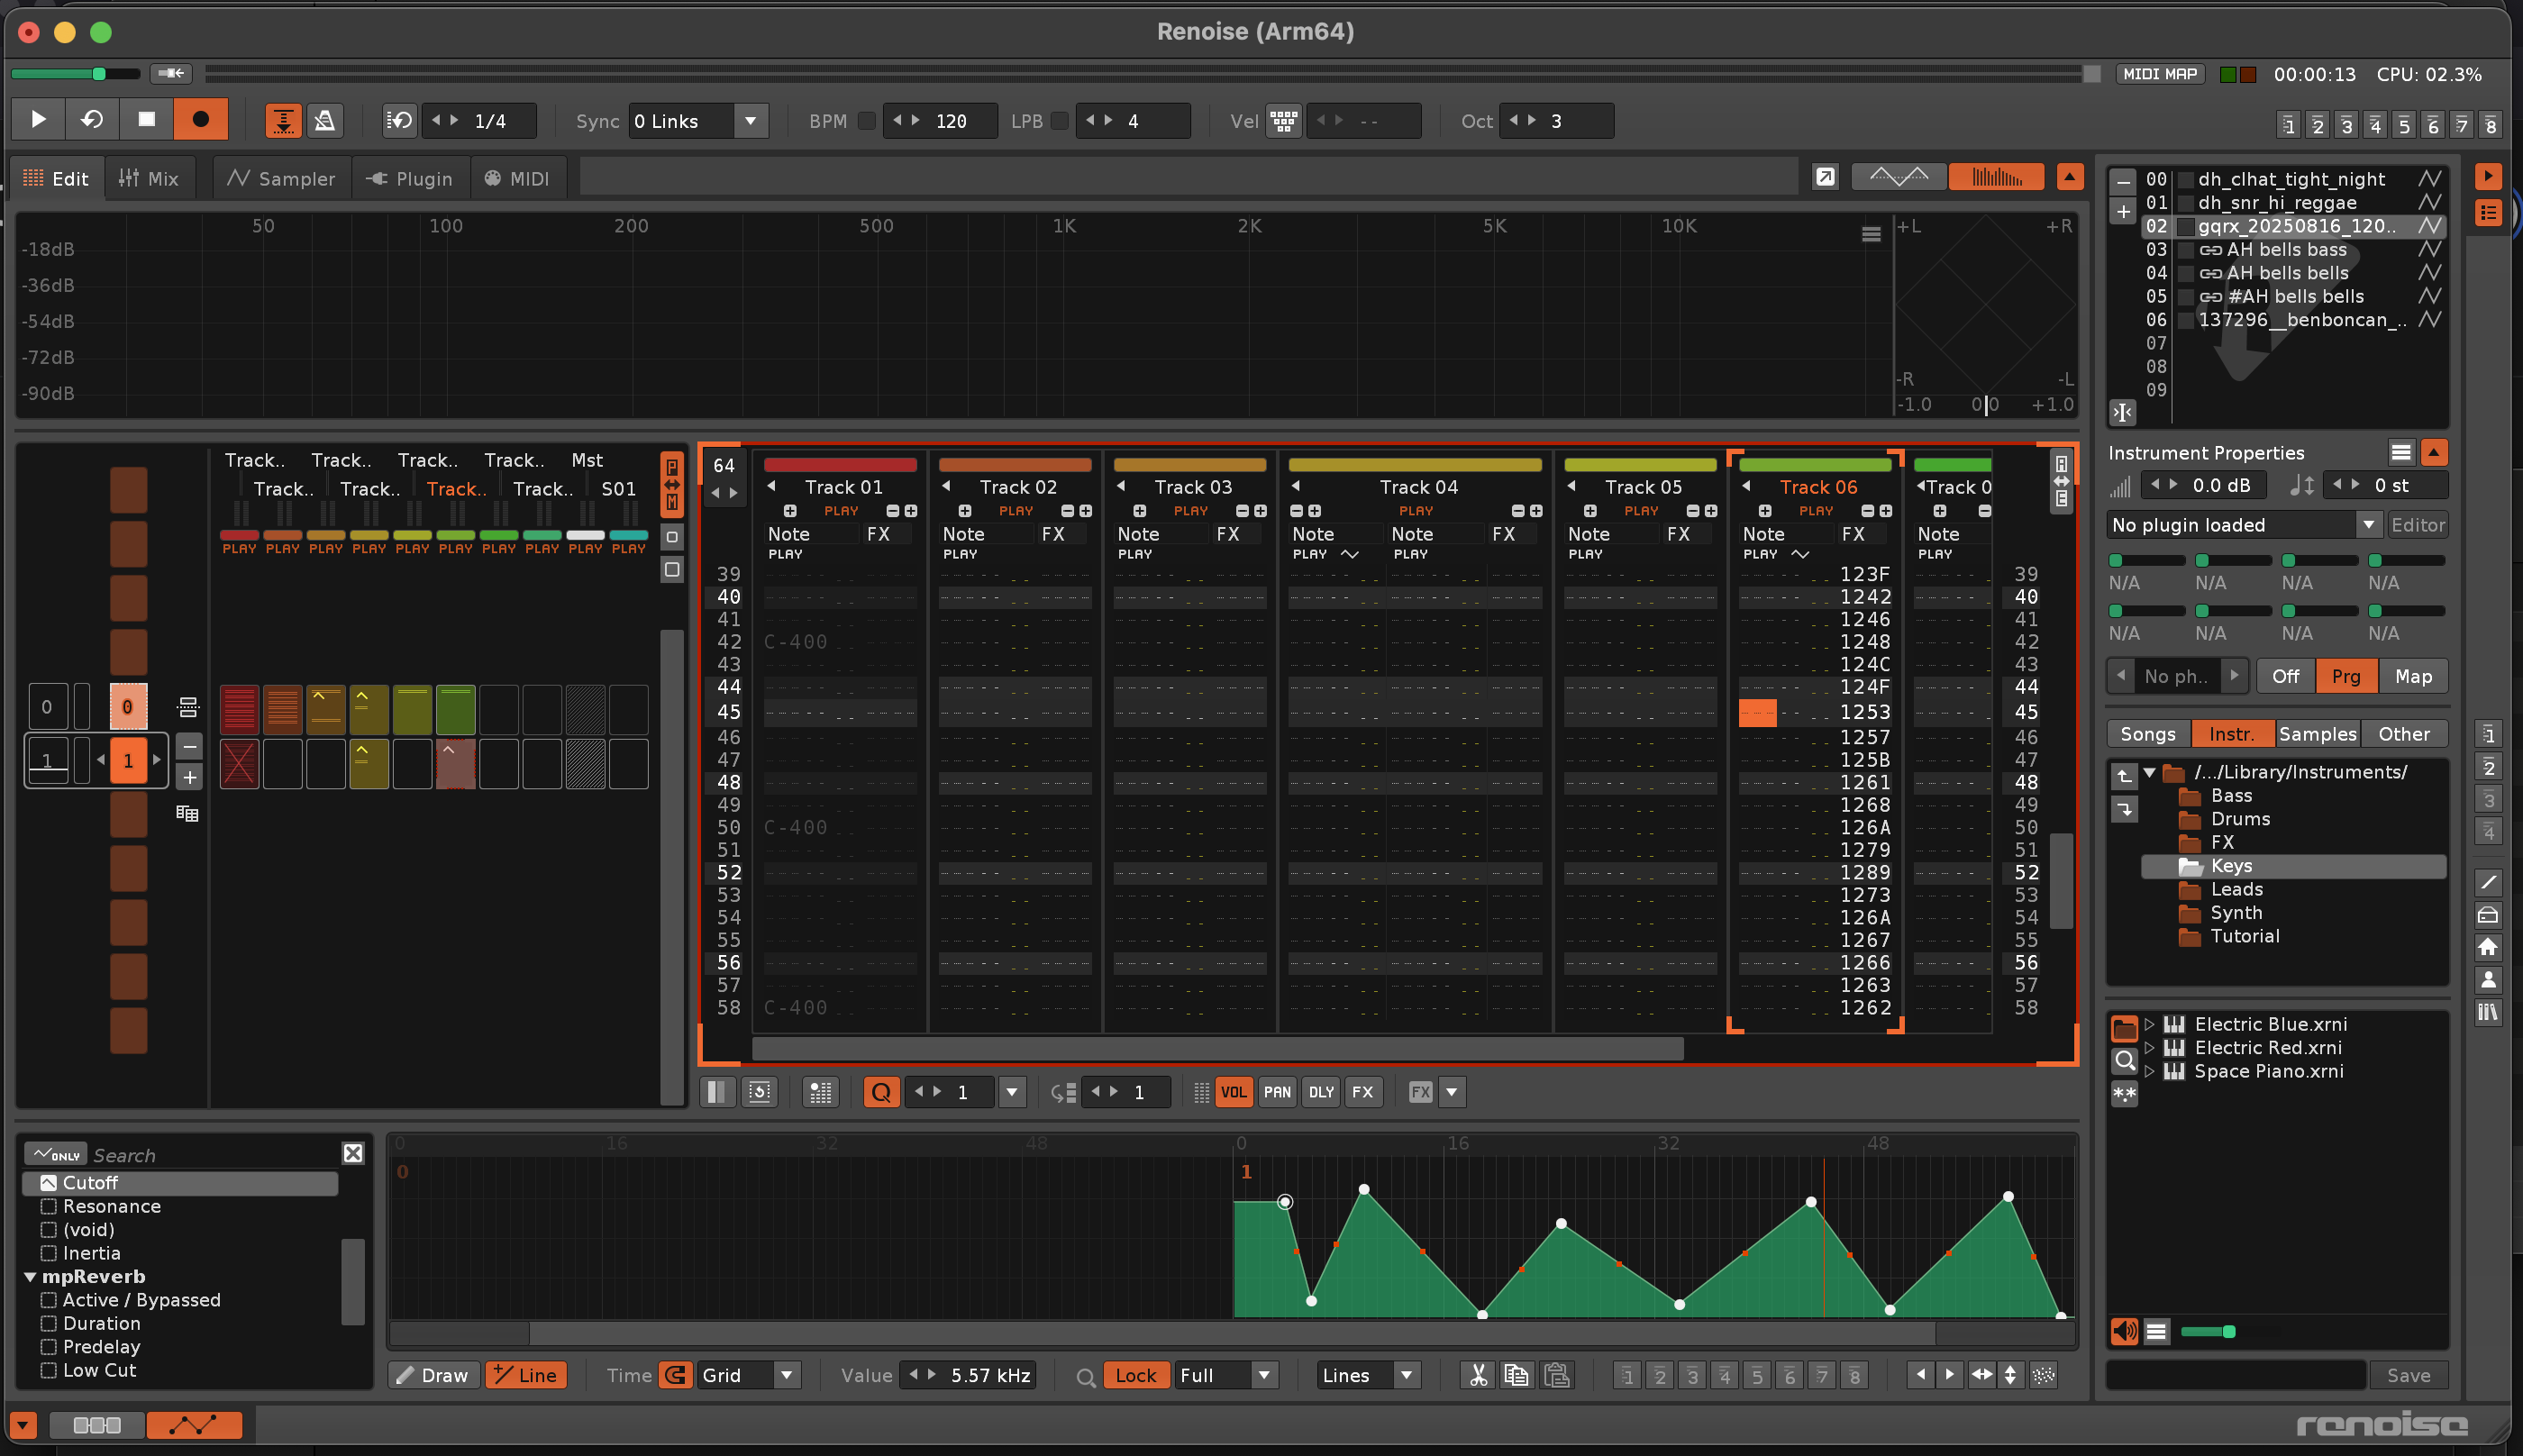Click the quantize Q button
The width and height of the screenshot is (2523, 1456).
881,1092
